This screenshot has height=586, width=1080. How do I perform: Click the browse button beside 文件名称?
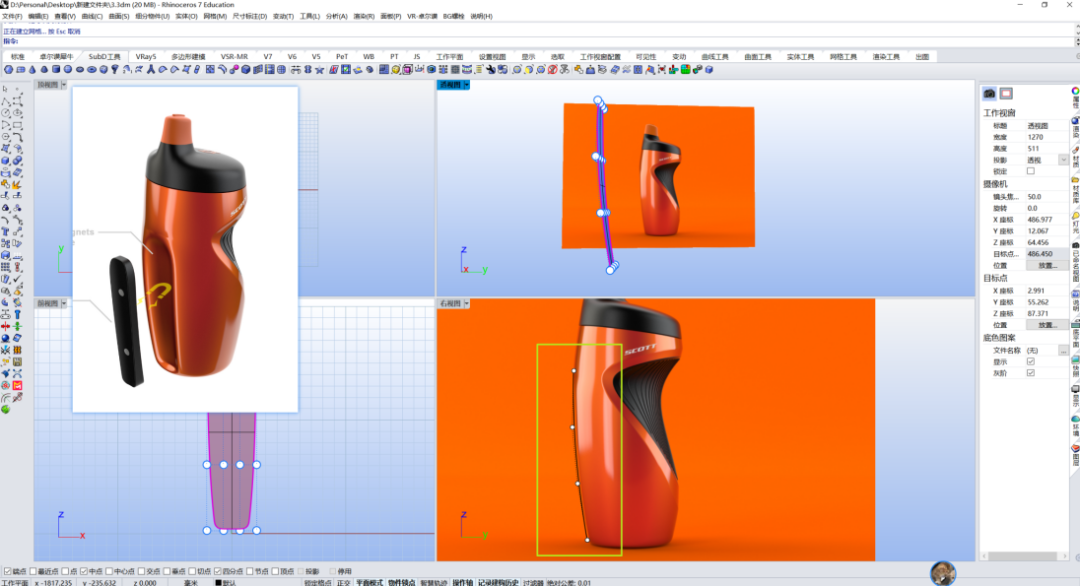tap(1063, 350)
